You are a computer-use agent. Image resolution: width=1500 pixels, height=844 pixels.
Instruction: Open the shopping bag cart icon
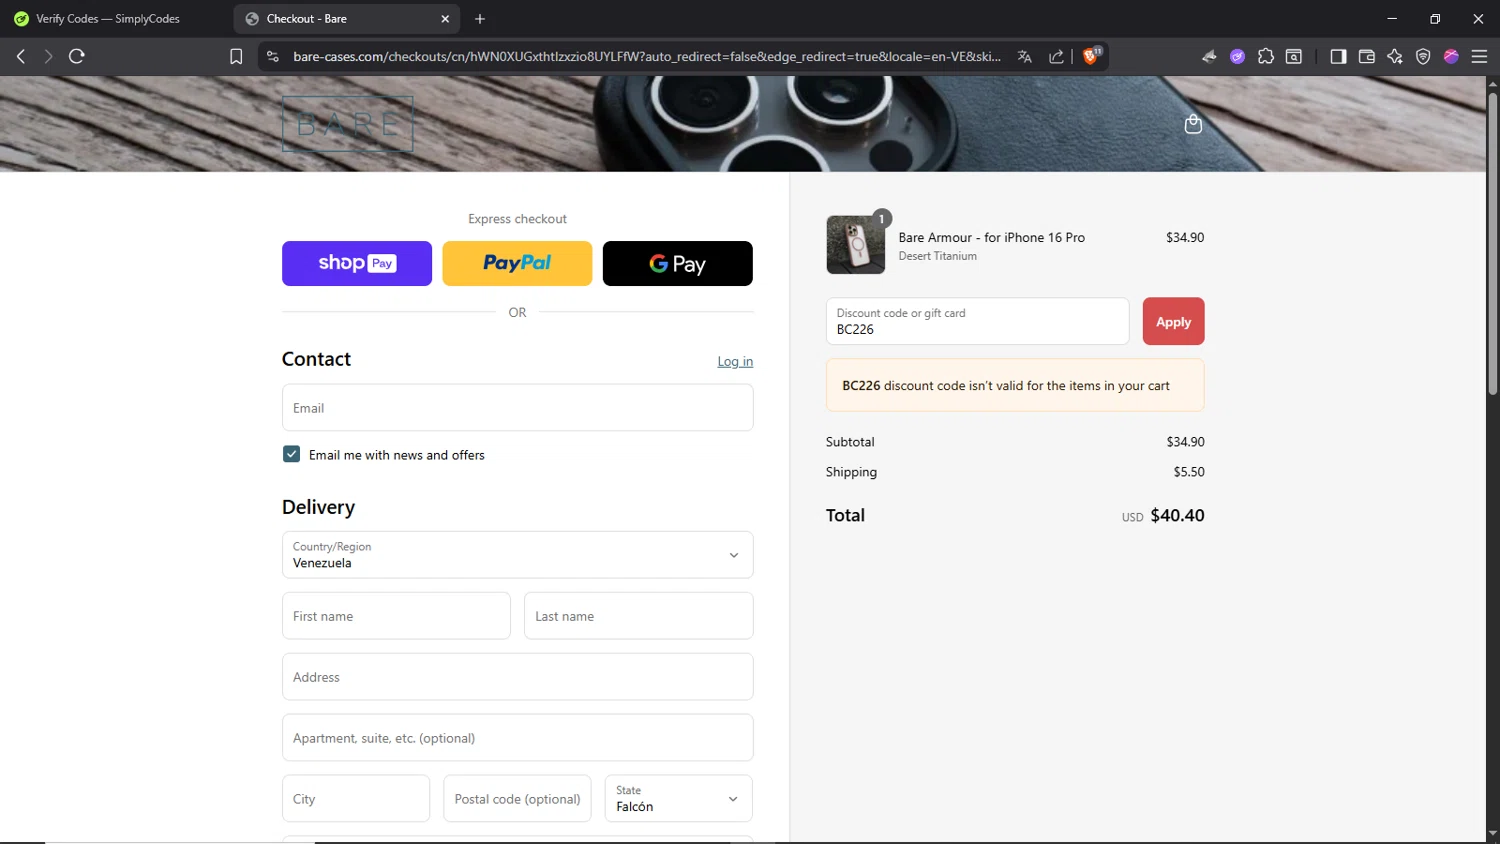[1193, 124]
